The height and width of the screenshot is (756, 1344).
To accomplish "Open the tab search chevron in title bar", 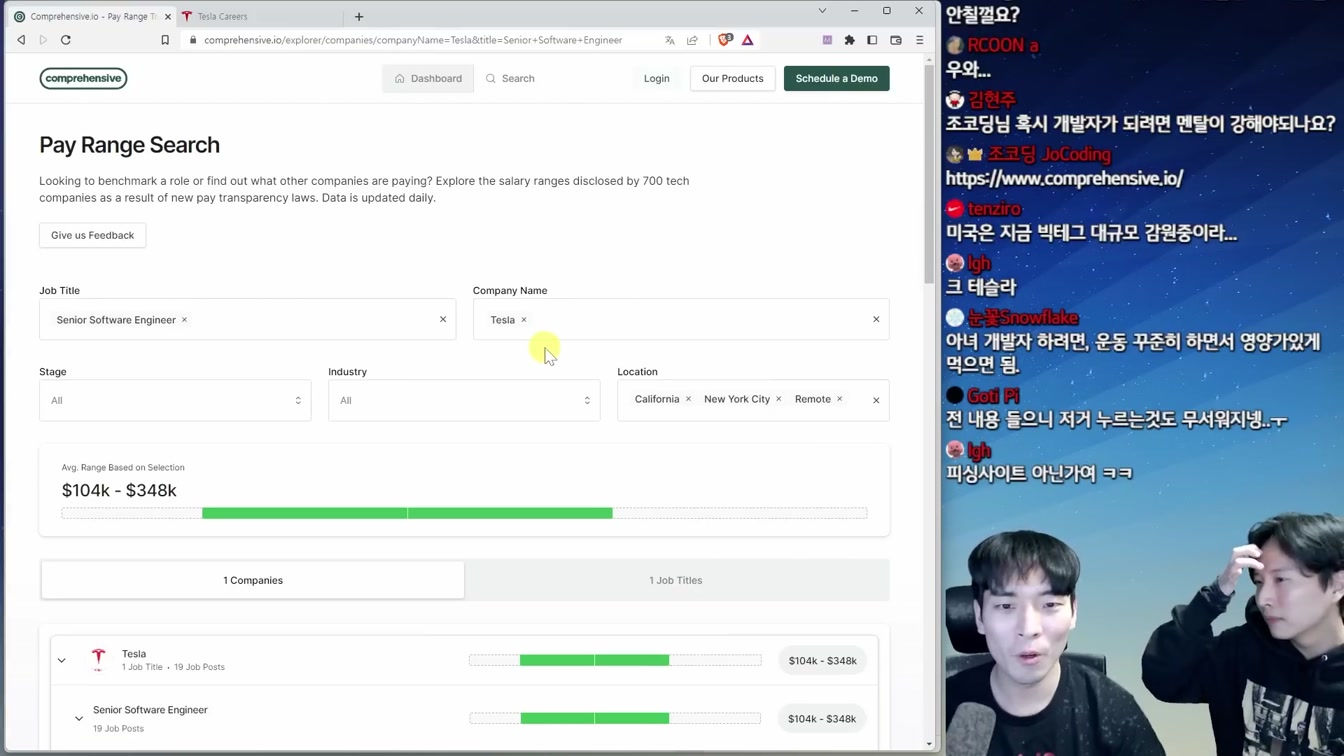I will click(x=822, y=11).
